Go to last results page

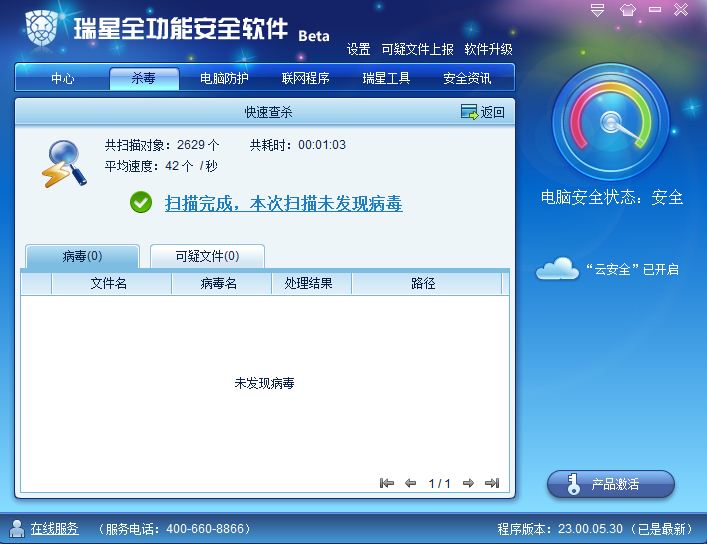pos(492,483)
